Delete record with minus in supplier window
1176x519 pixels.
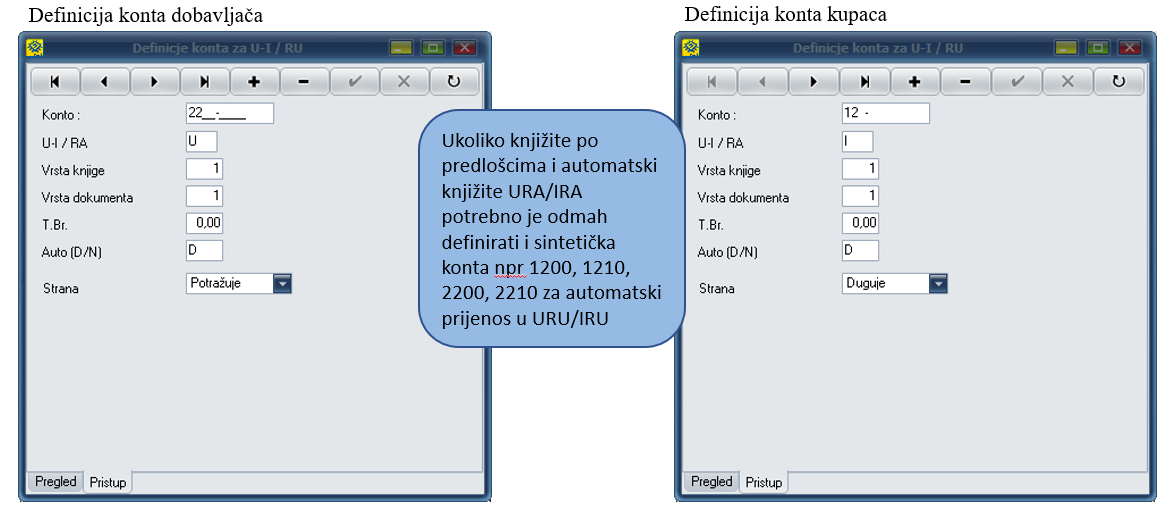[305, 81]
